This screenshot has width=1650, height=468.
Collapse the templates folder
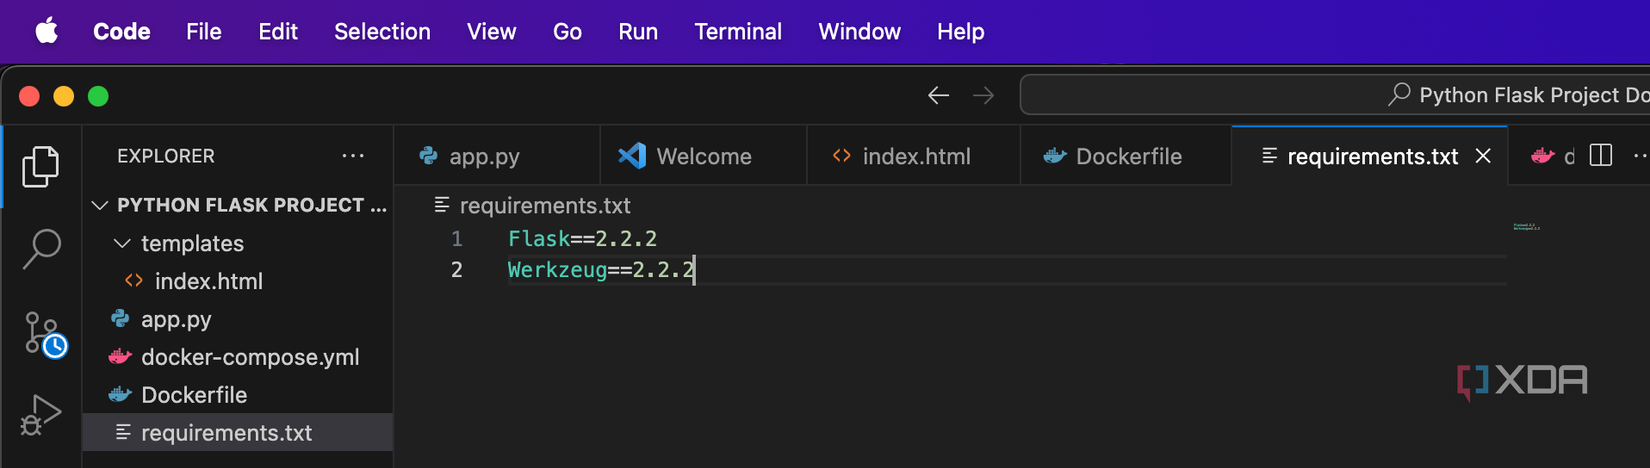(123, 243)
